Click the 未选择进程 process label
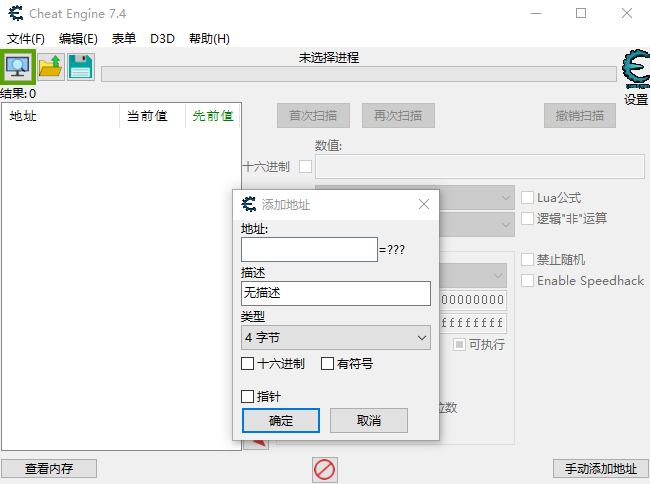 tap(329, 57)
